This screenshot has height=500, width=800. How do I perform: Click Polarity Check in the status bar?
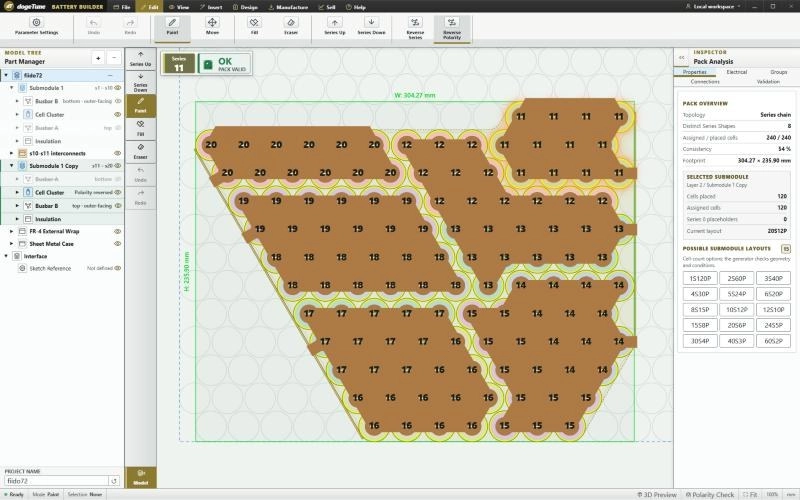710,494
